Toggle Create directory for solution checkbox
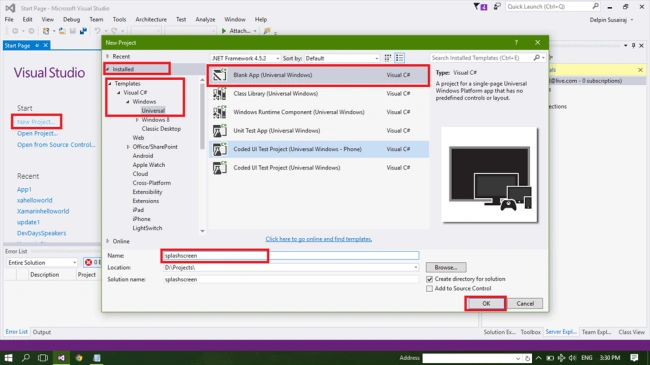This screenshot has width=650, height=365. point(429,279)
